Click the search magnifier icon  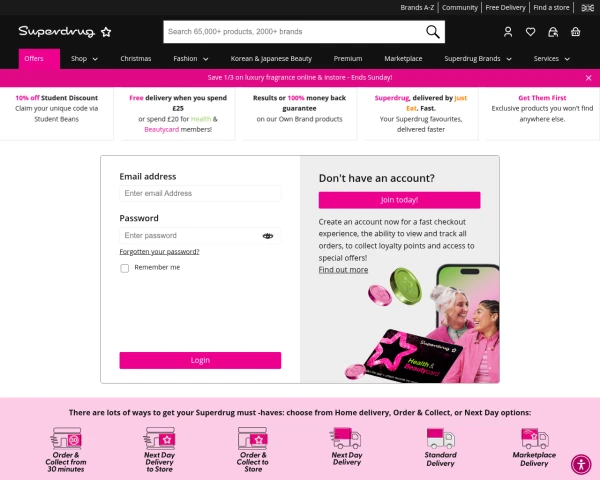(x=433, y=32)
